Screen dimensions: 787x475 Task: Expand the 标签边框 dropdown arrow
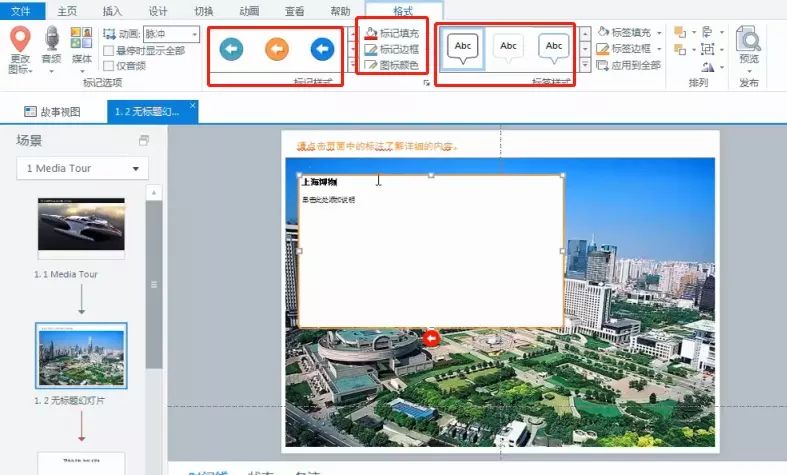pos(659,49)
